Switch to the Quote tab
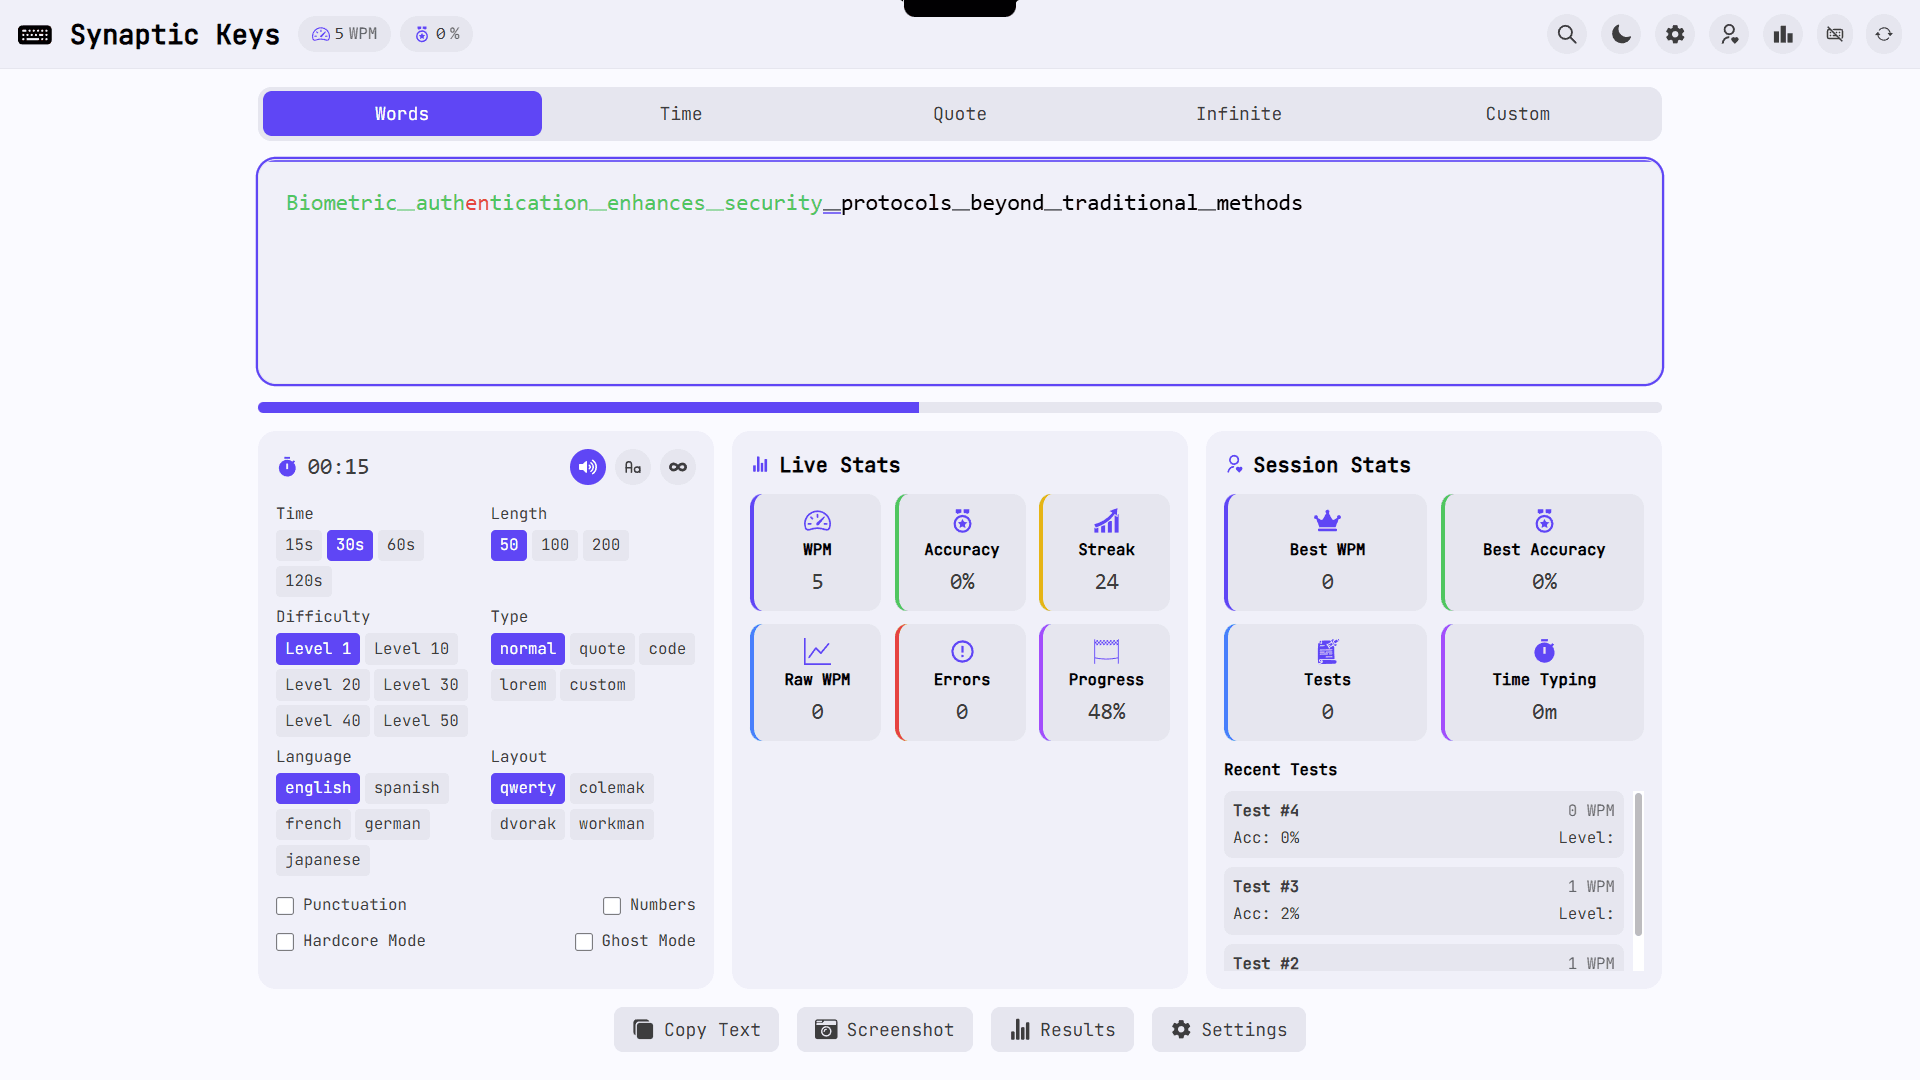The height and width of the screenshot is (1080, 1920). click(960, 114)
